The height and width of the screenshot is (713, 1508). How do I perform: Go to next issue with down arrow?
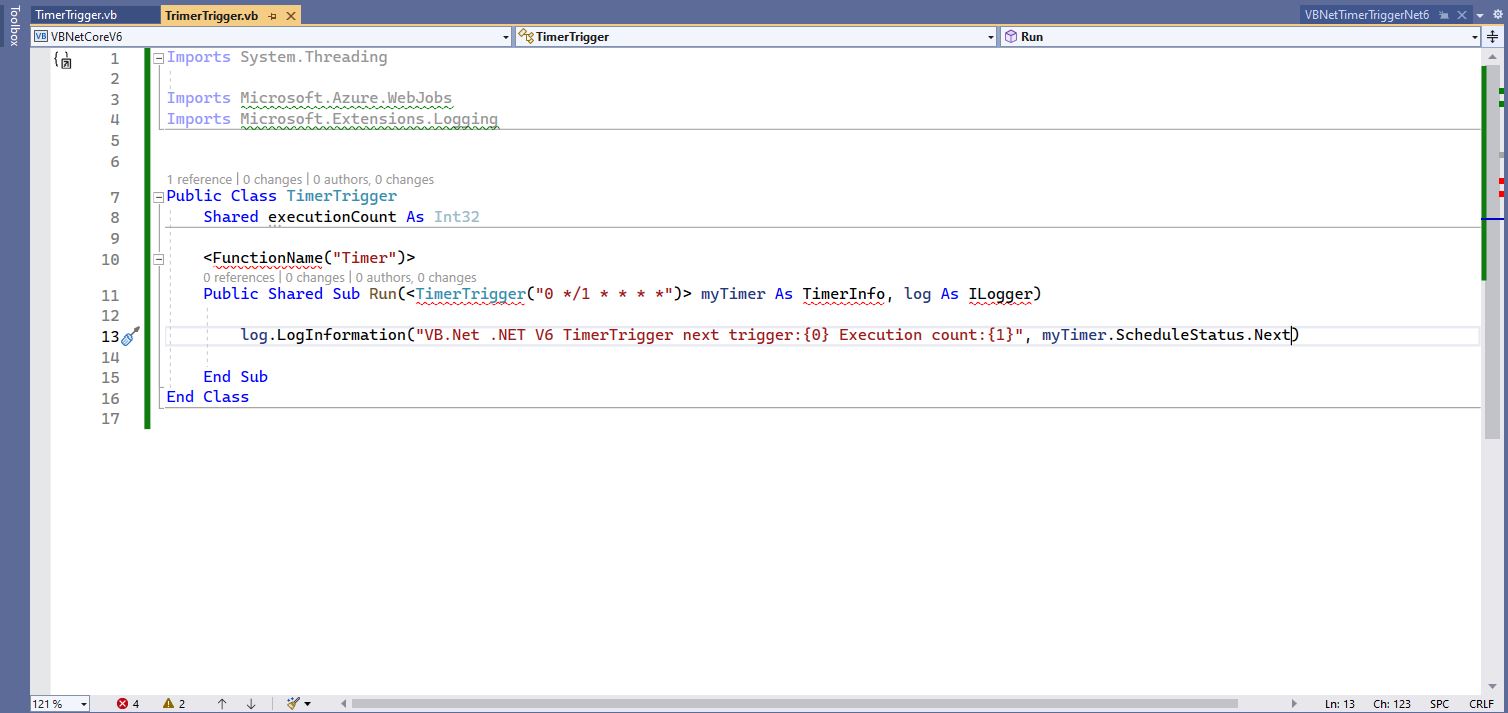point(251,703)
